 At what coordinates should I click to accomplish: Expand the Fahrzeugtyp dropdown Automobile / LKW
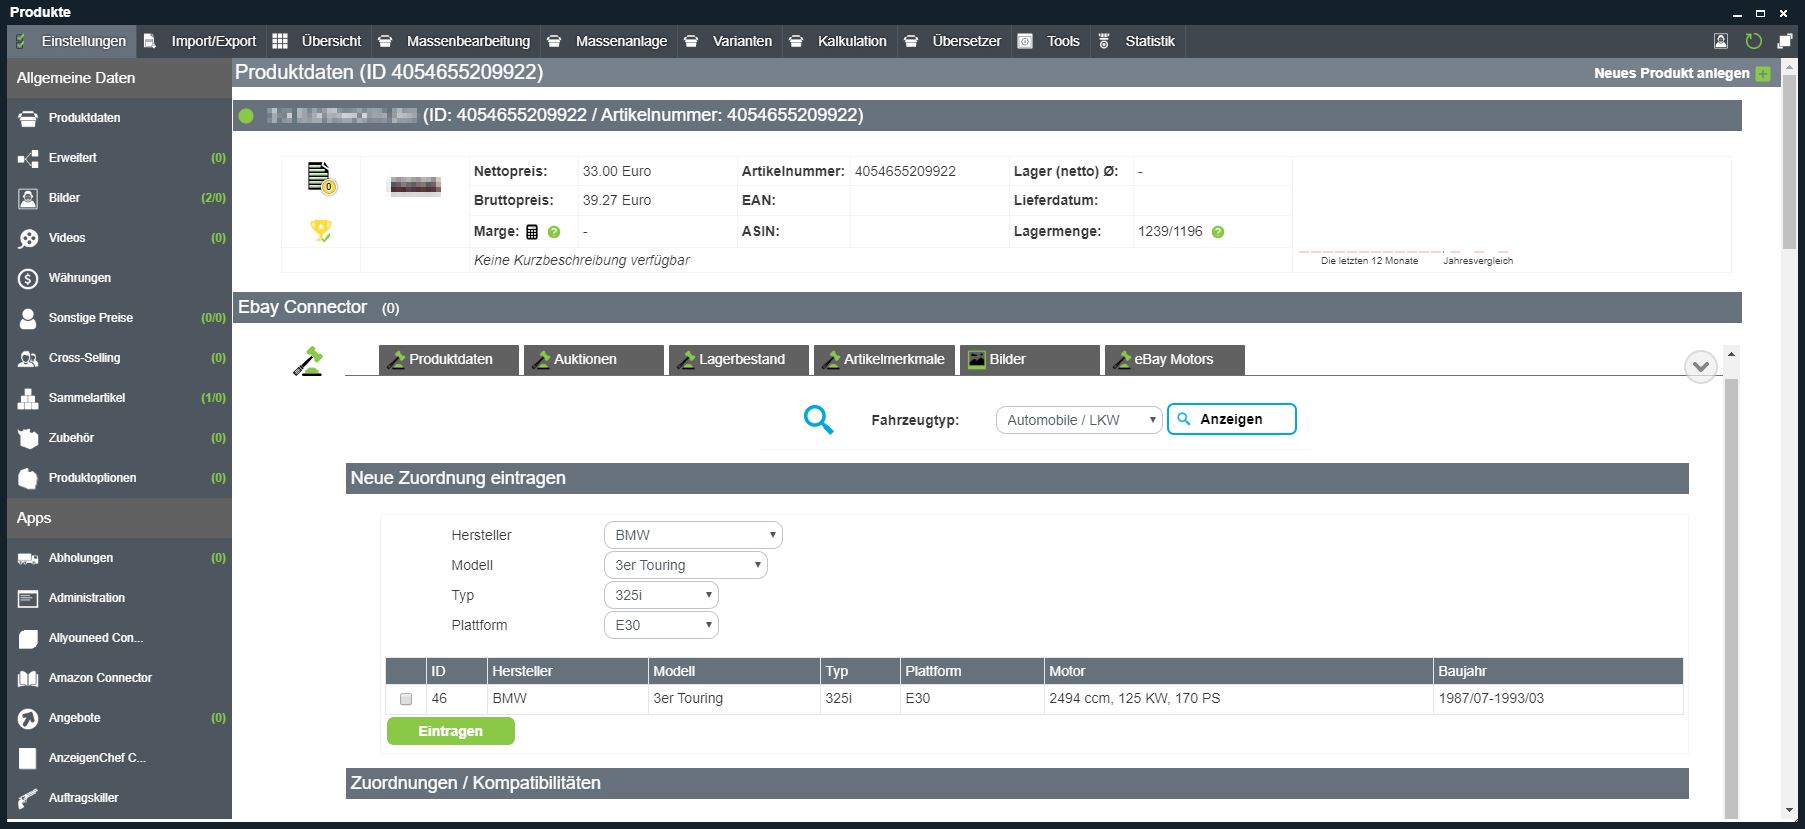1078,420
